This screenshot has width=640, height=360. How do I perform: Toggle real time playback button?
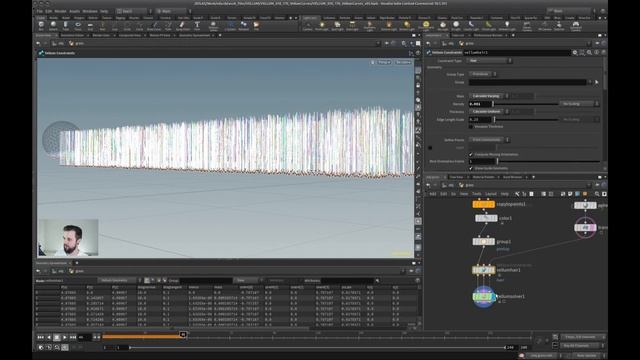pyautogui.click(x=41, y=347)
